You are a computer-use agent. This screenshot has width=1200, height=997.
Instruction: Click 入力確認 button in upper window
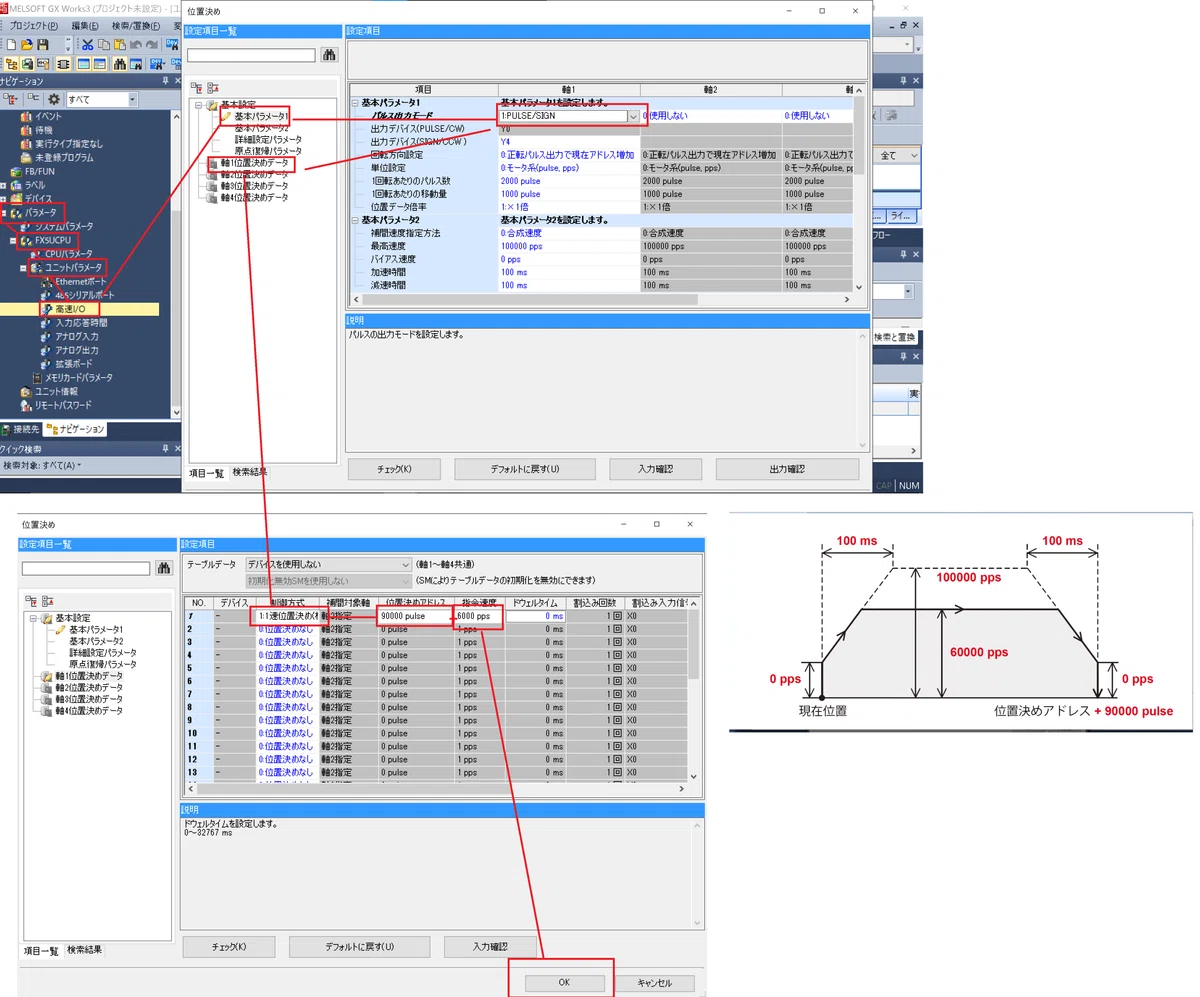tap(657, 469)
